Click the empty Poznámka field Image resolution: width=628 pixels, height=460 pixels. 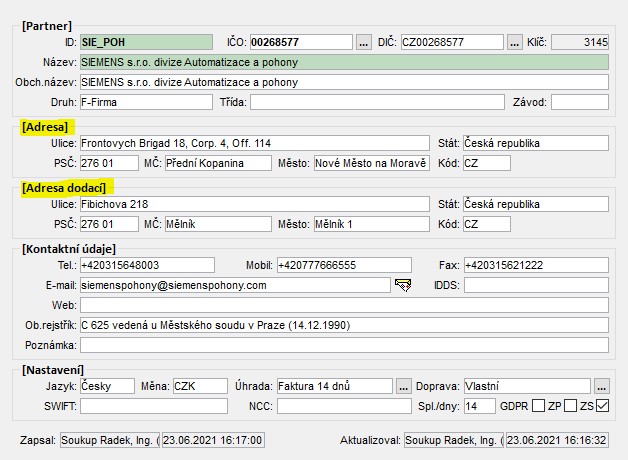344,345
